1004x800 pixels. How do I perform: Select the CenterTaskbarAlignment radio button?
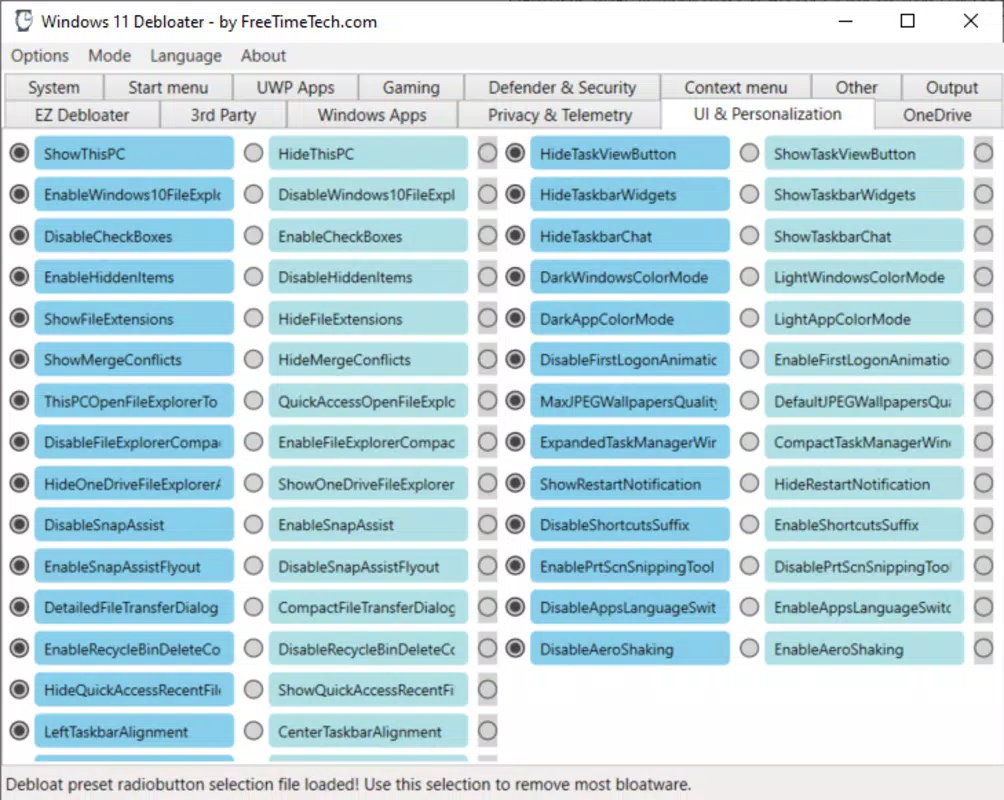[x=254, y=731]
